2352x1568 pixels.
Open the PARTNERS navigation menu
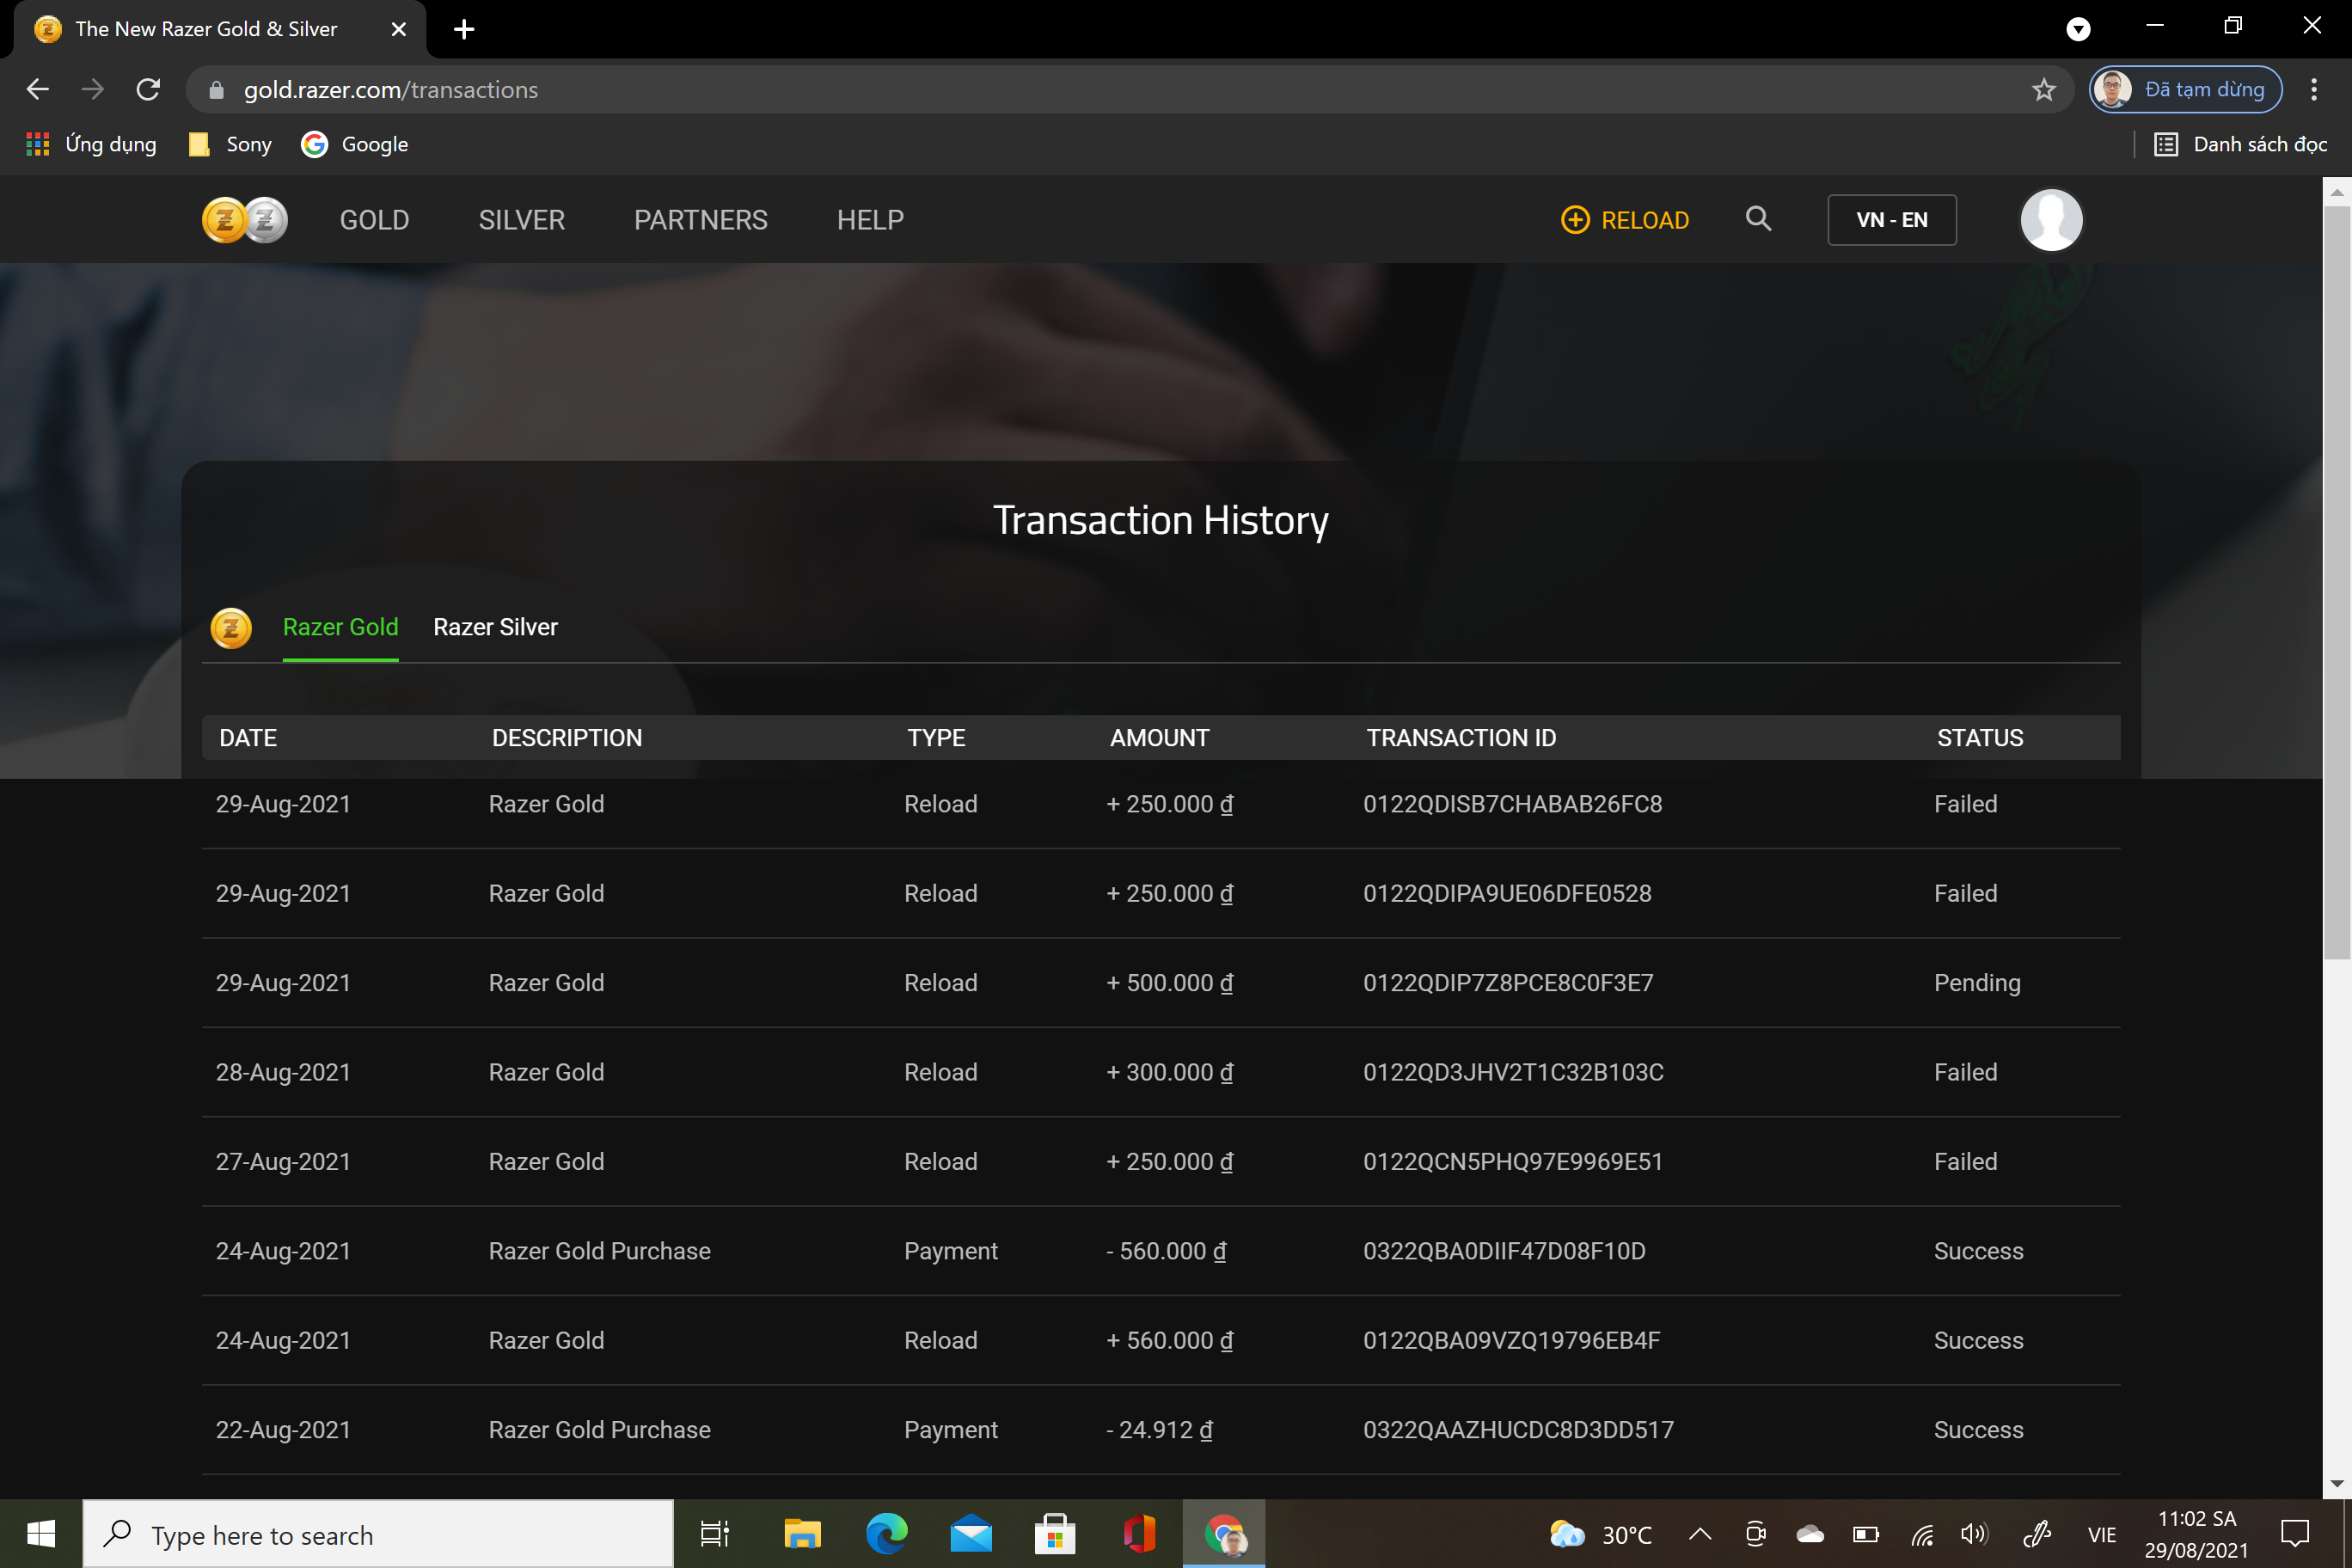(x=700, y=220)
